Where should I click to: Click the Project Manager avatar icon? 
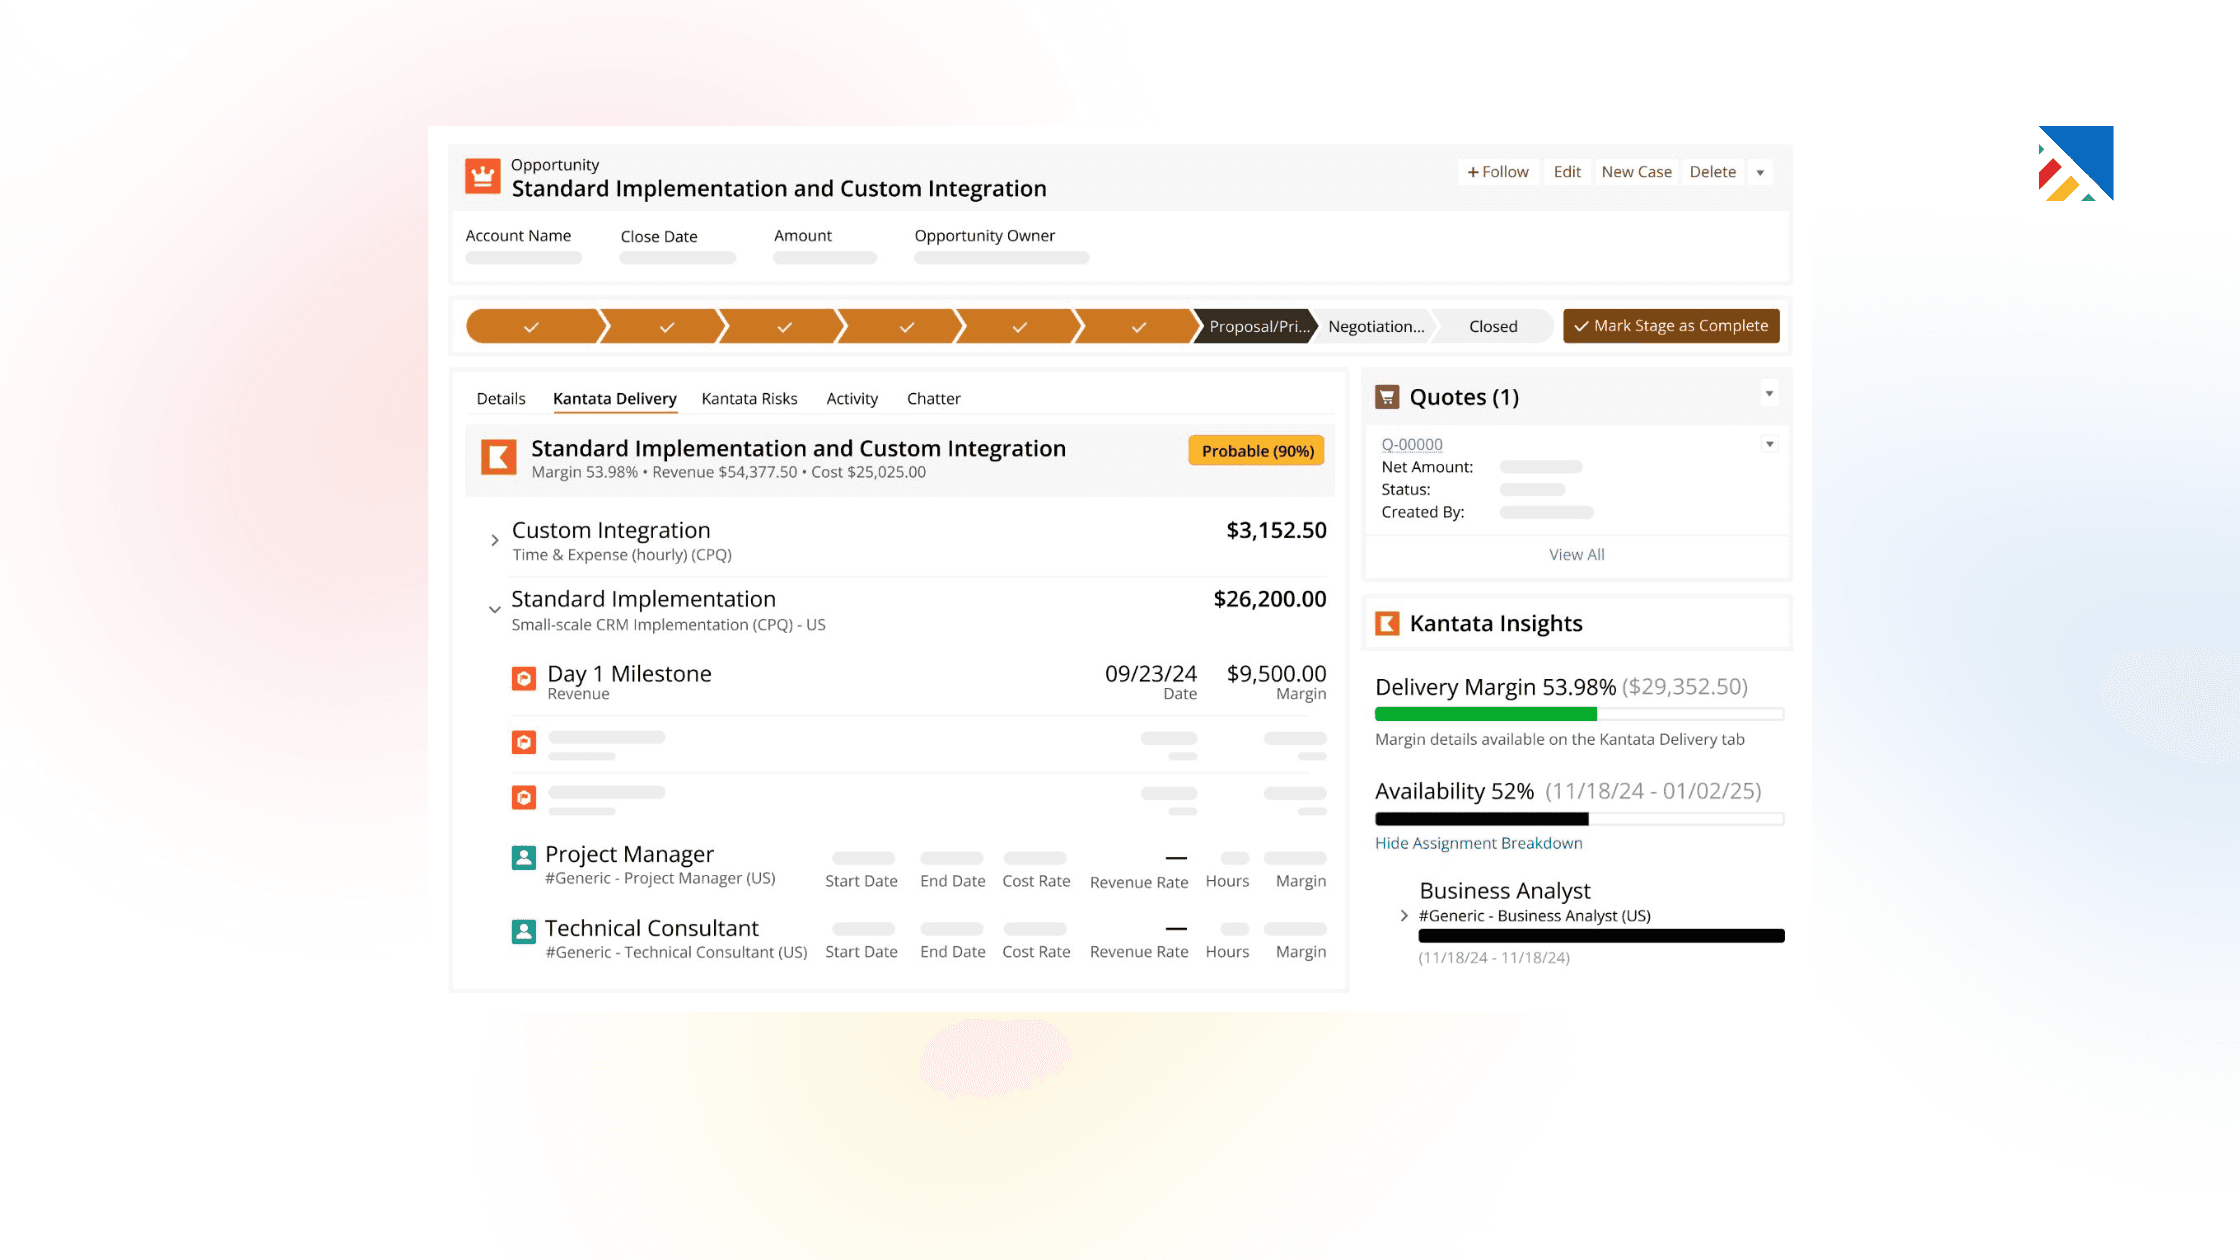[x=524, y=858]
